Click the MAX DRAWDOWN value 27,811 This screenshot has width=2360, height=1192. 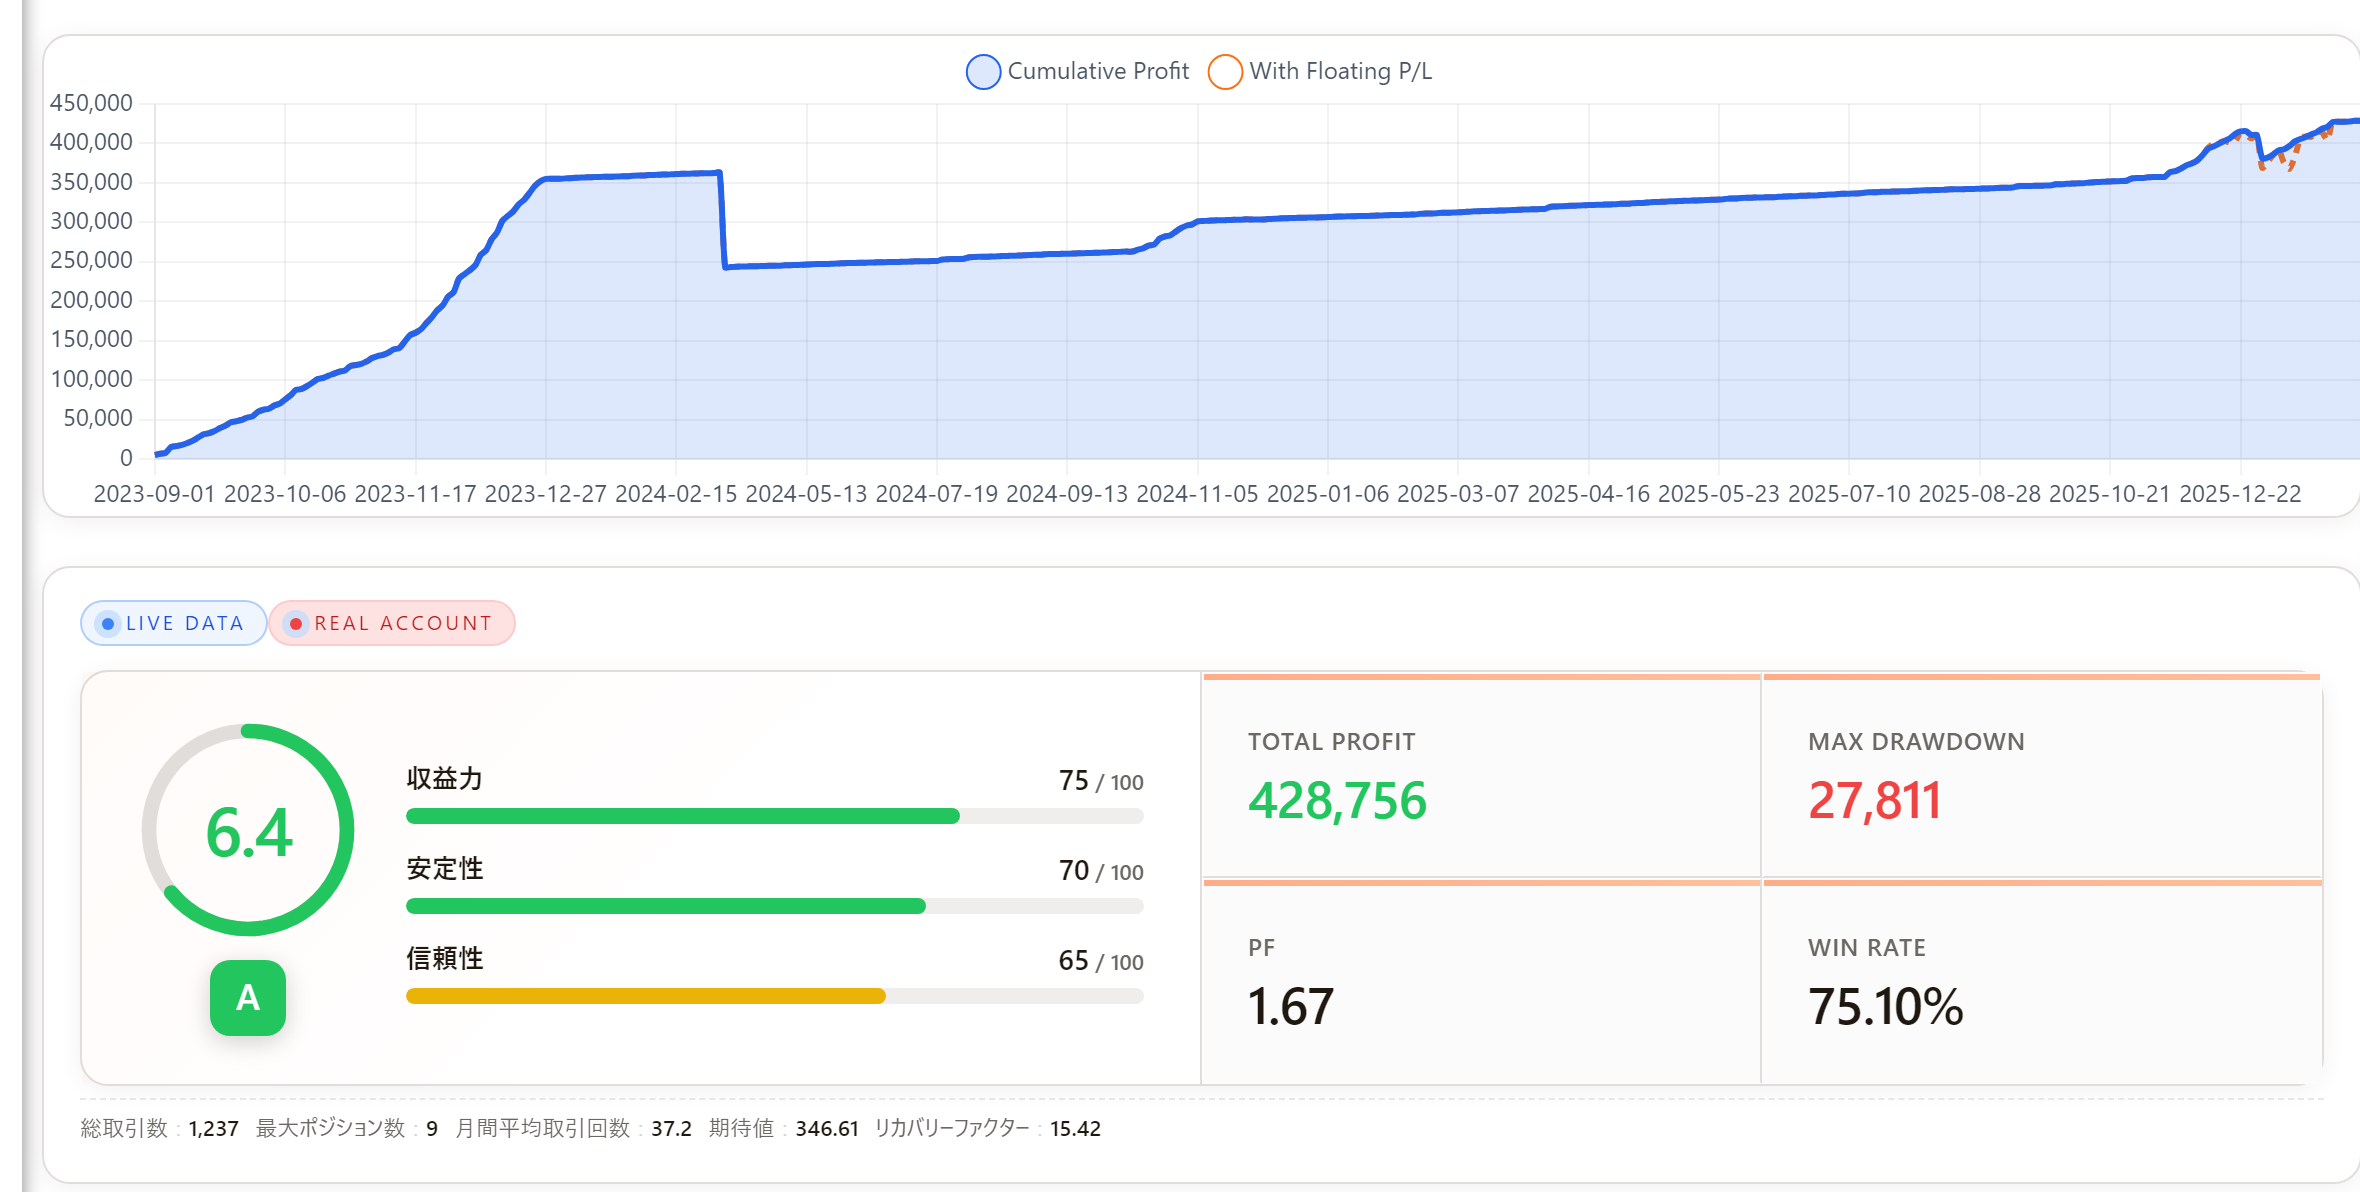[x=1875, y=801]
